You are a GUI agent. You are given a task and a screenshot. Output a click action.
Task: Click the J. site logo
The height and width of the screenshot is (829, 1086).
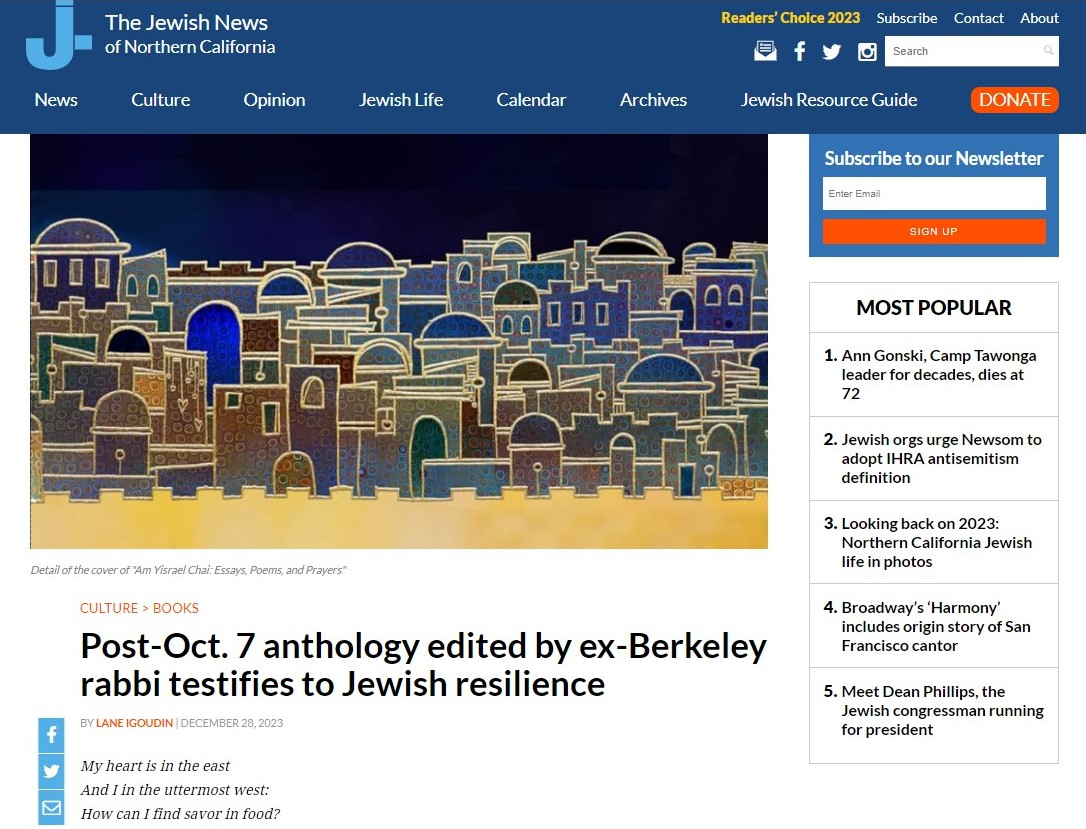[x=58, y=36]
